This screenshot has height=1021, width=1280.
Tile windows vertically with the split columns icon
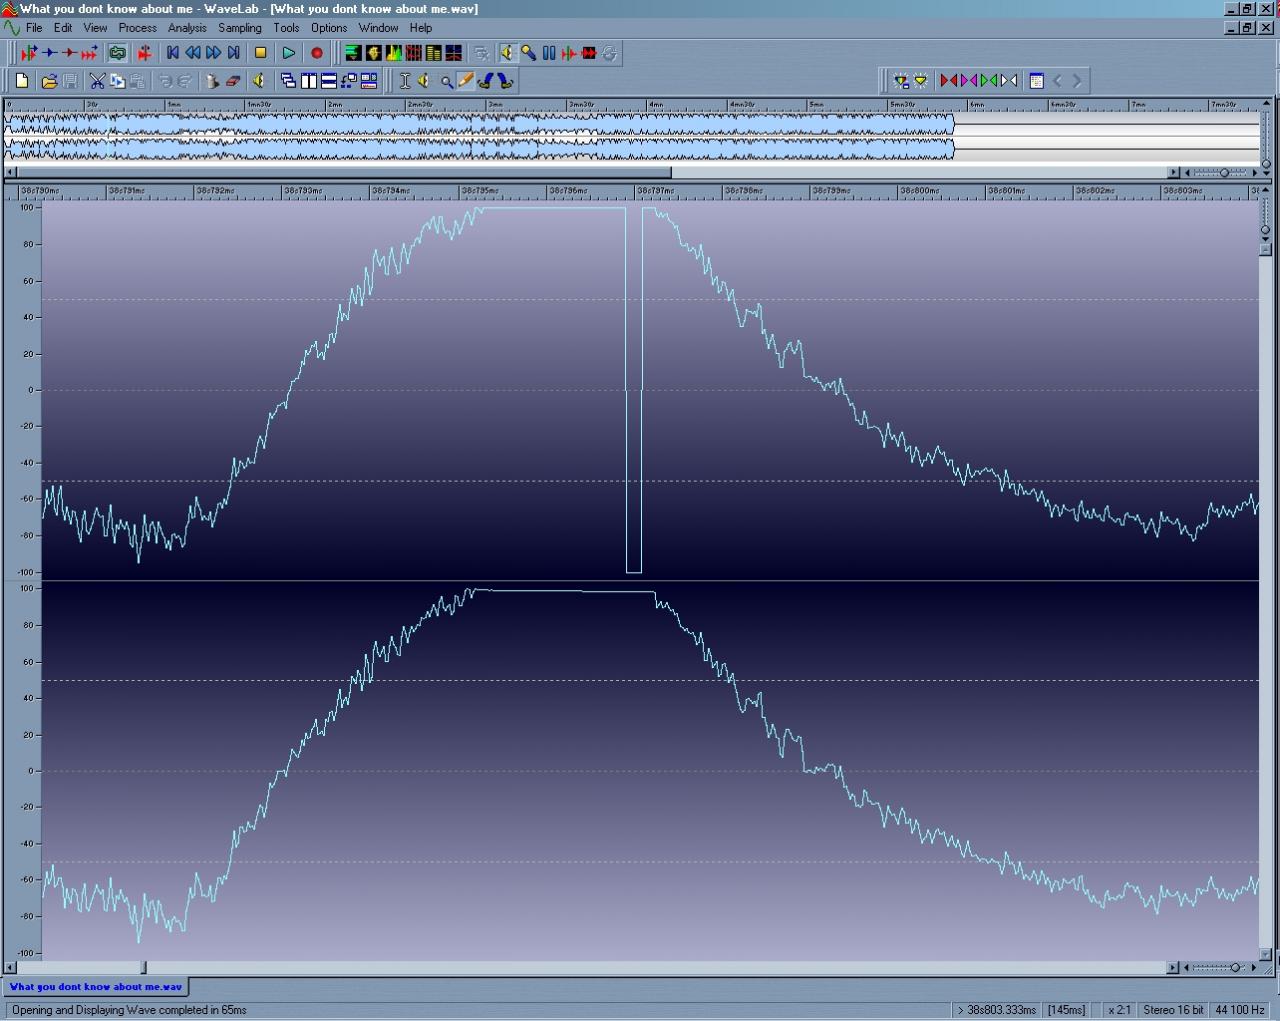click(x=308, y=81)
